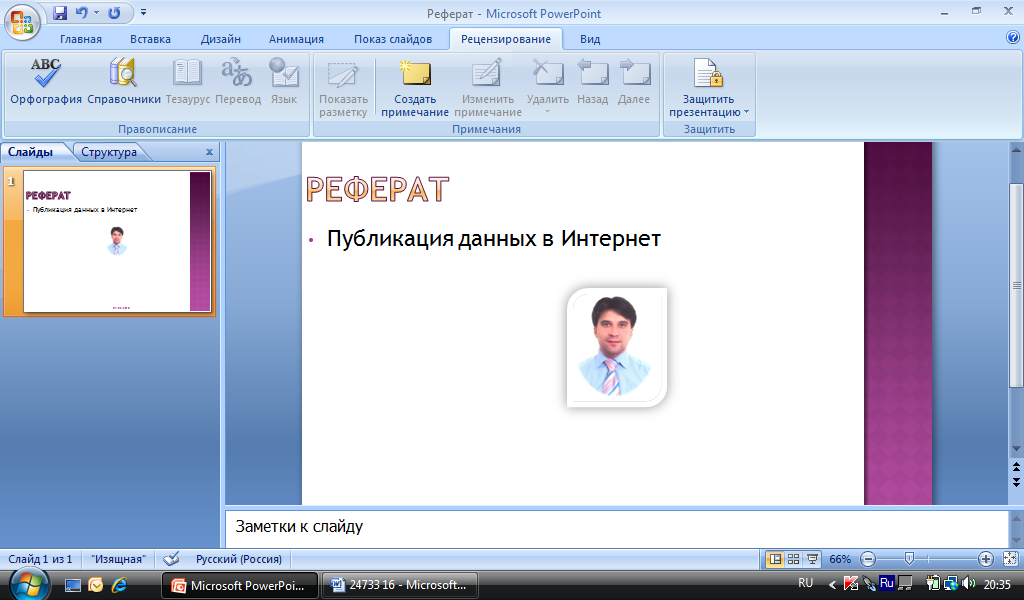Click Слайд 1 из 1 status text

pos(40,560)
